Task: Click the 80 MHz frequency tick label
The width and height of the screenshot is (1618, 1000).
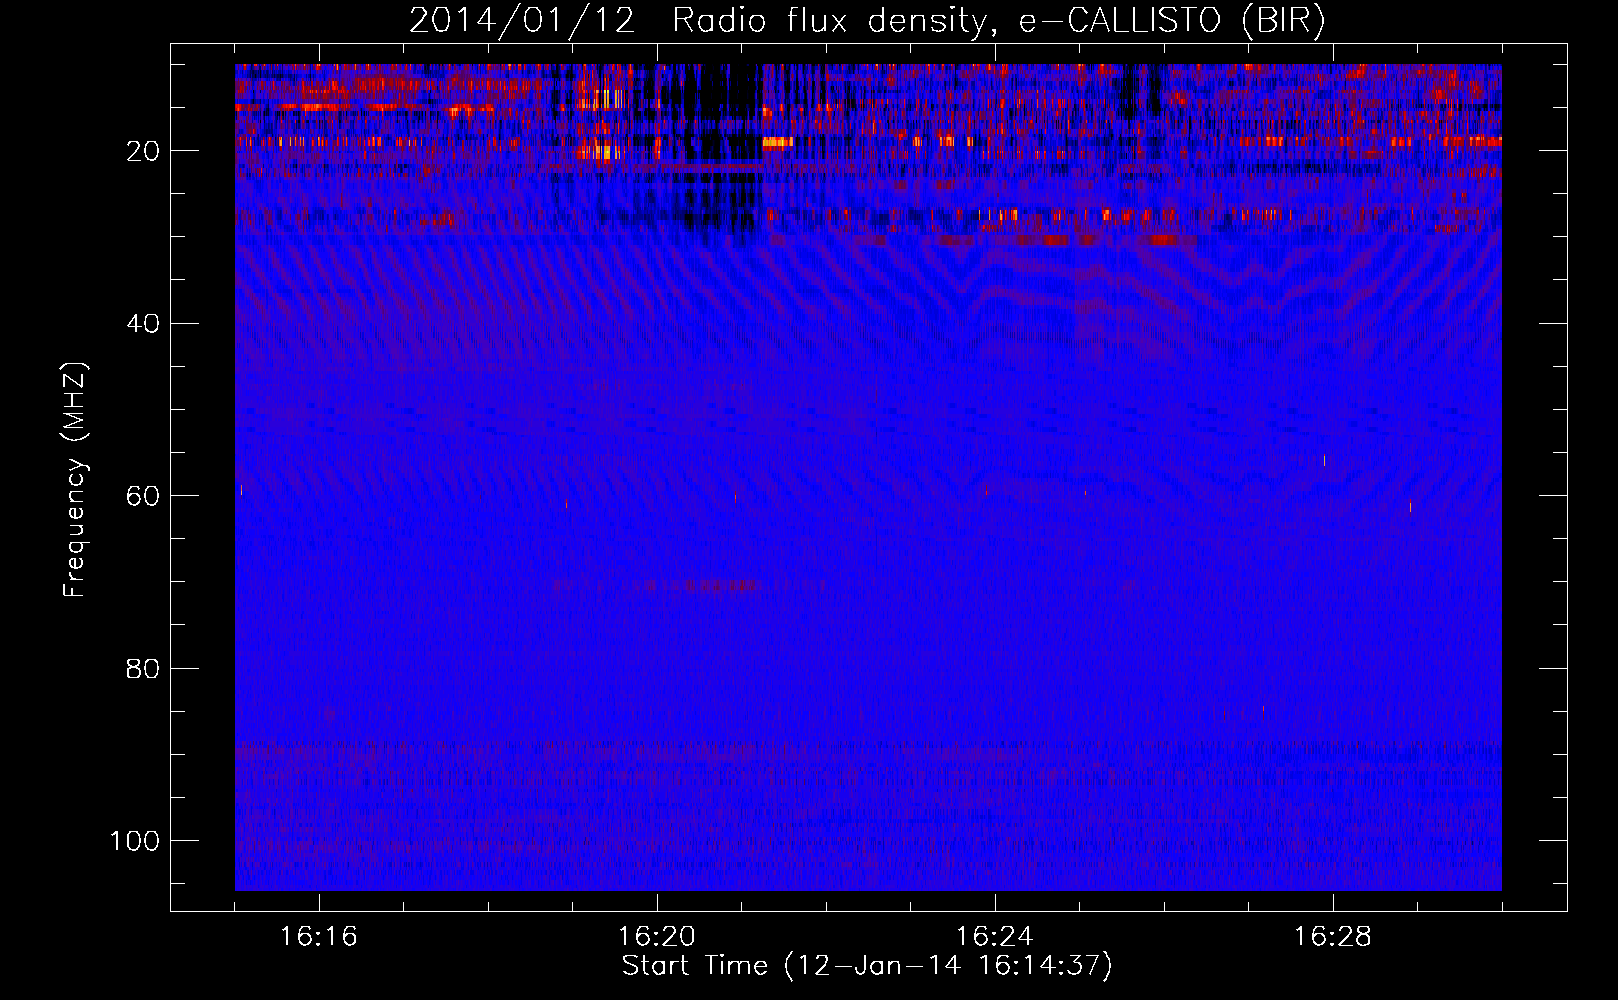Action: (x=143, y=669)
